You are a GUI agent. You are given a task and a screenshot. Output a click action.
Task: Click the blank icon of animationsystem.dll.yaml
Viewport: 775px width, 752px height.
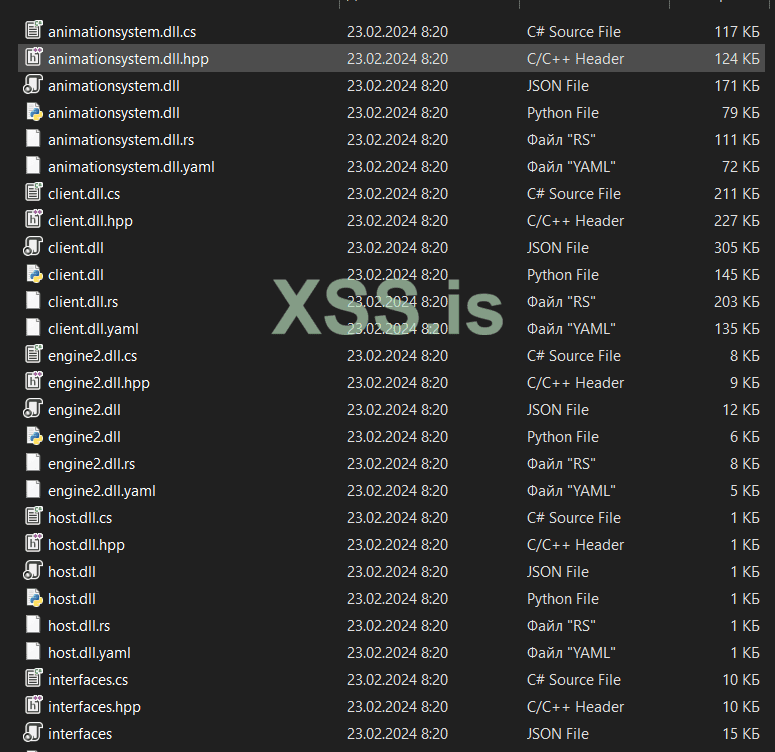coord(33,166)
